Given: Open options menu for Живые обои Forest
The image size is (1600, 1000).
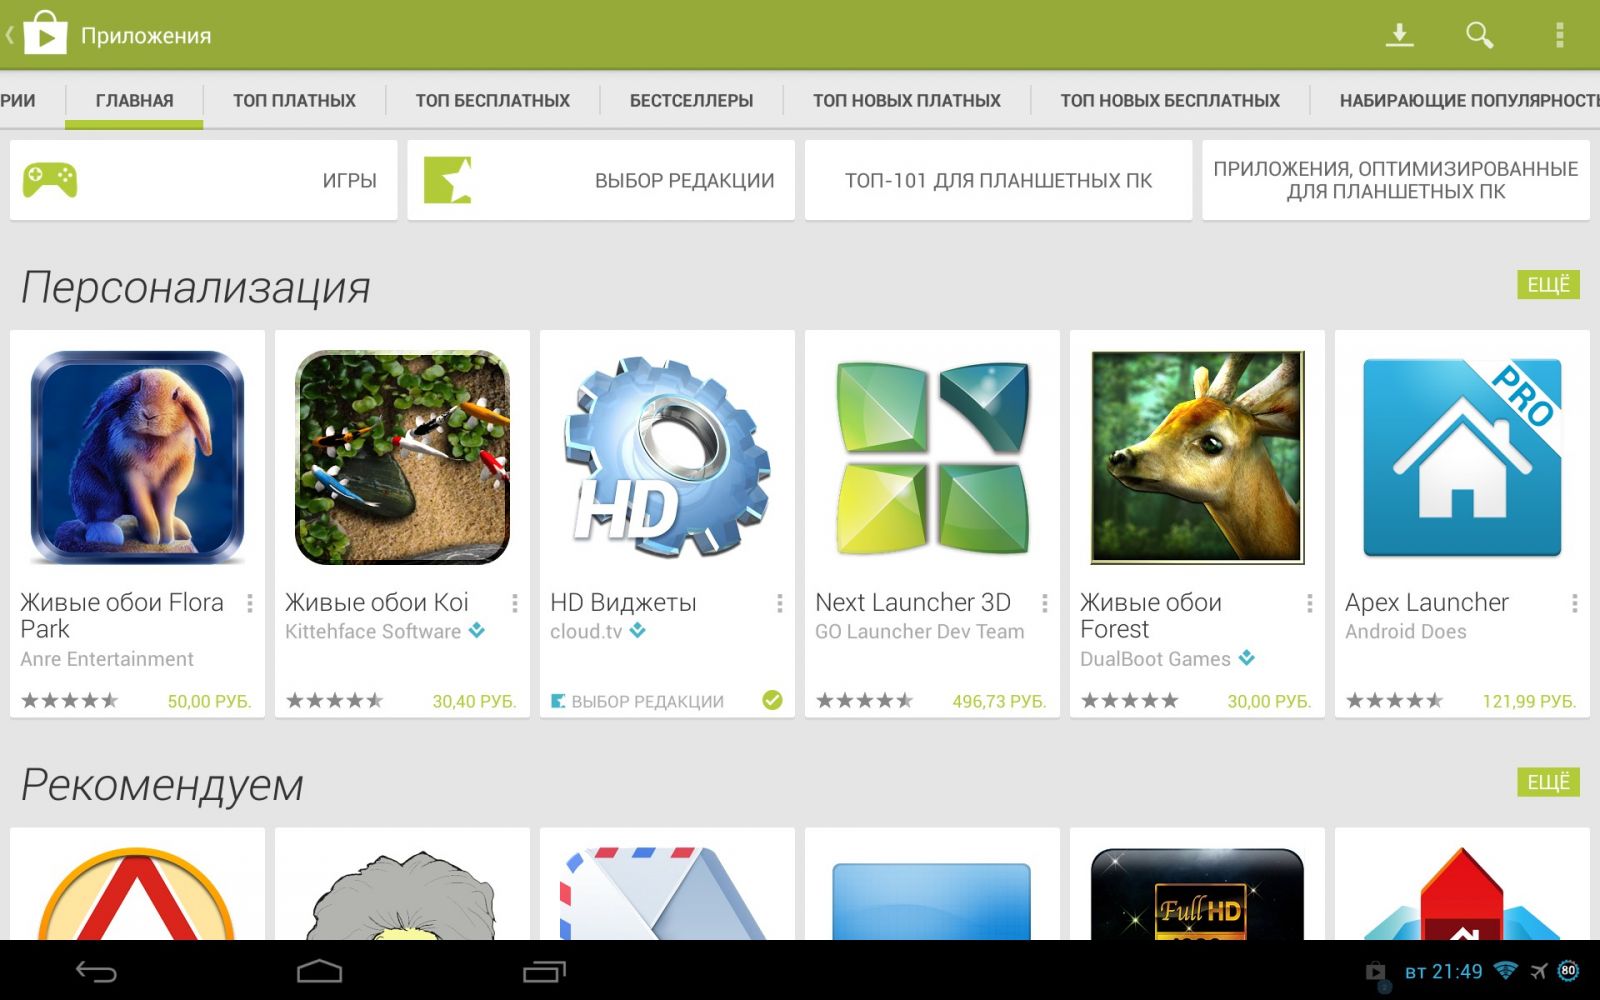Looking at the screenshot, I should tap(1309, 603).
